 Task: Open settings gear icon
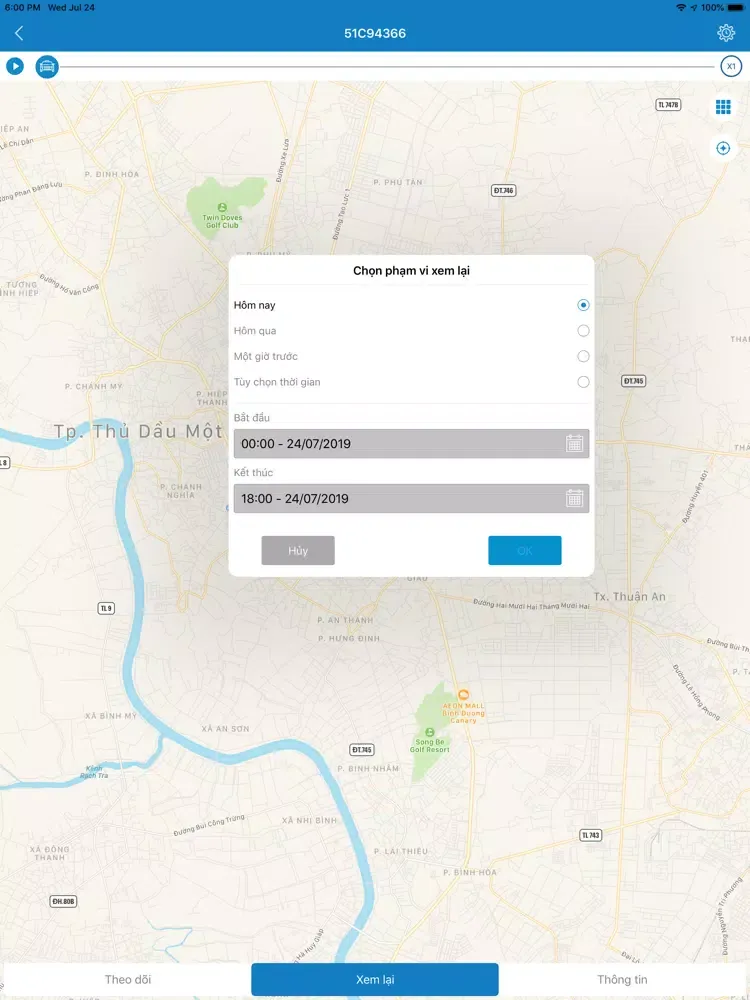[x=726, y=33]
